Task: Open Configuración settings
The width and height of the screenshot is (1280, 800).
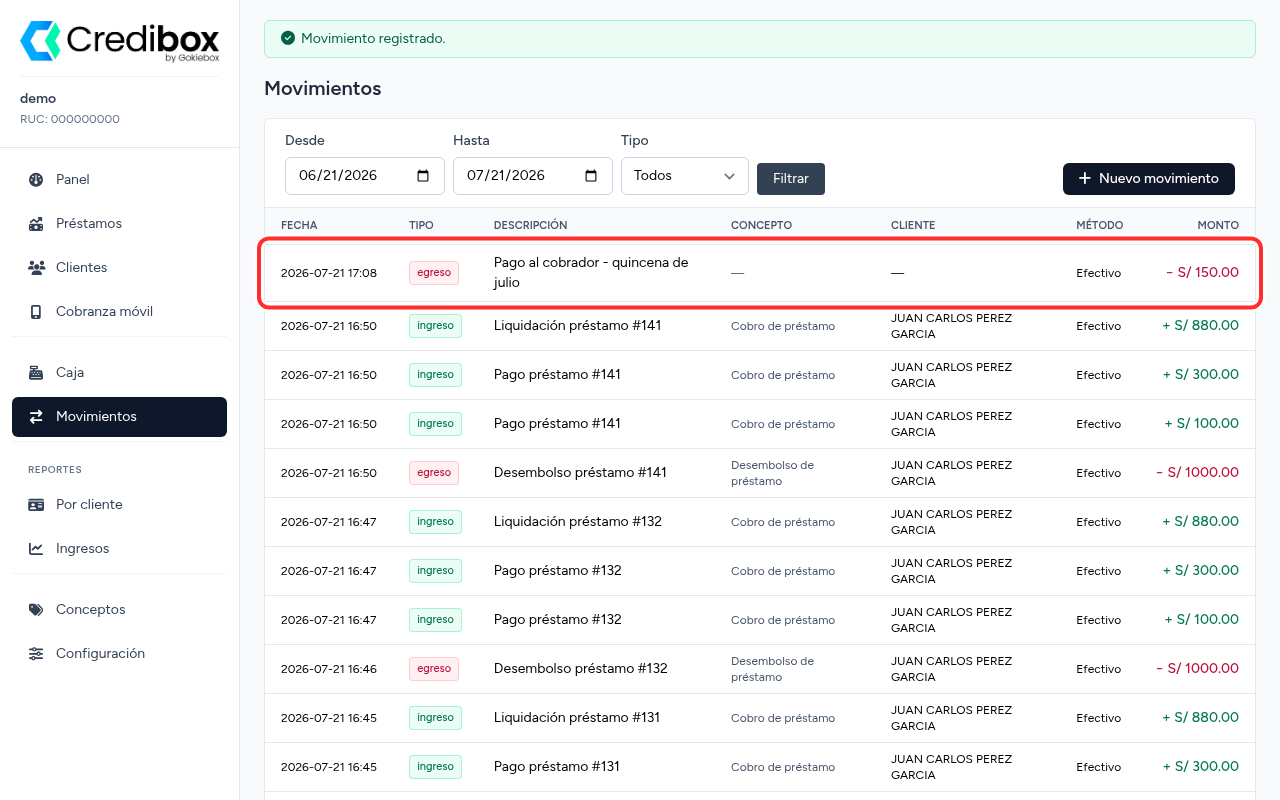Action: [x=119, y=654]
